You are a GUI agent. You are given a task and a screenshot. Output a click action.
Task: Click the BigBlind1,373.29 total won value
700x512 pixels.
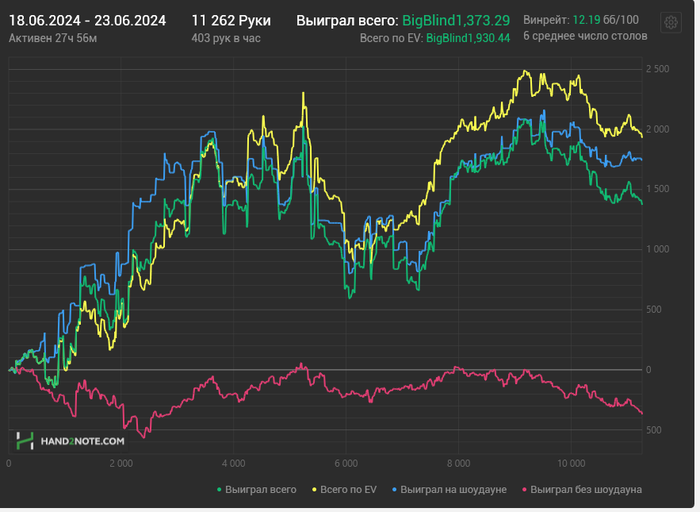tap(456, 21)
